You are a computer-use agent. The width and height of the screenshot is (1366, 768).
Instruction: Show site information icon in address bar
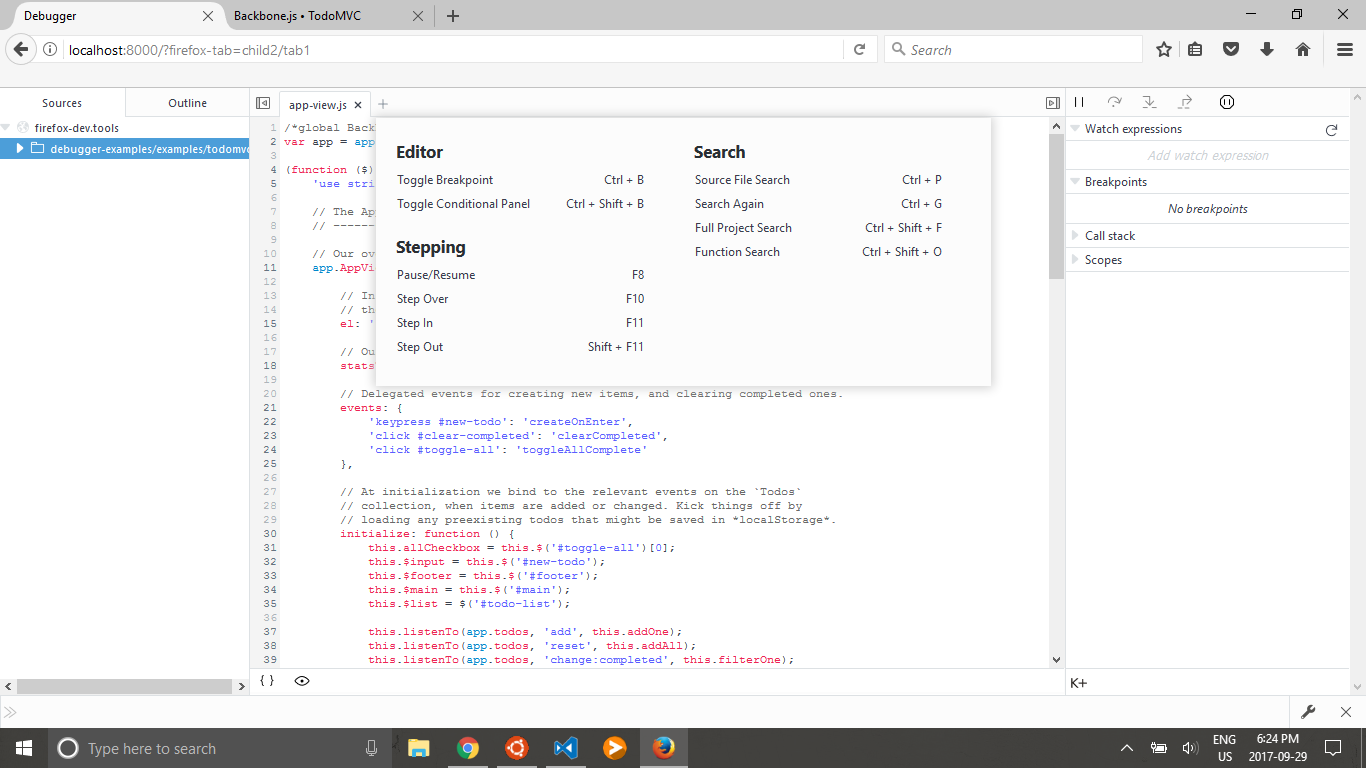(x=50, y=50)
